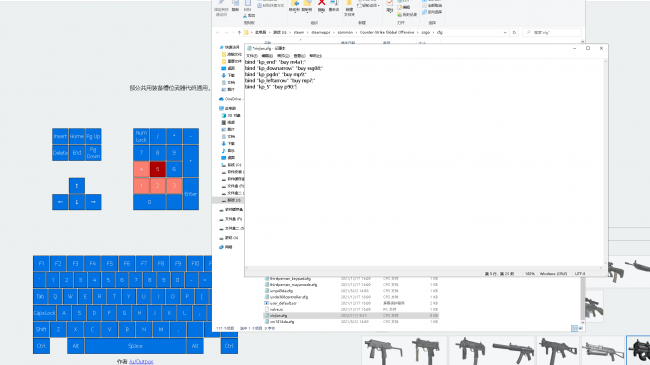Image resolution: width=650 pixels, height=365 pixels.
Task: Open the Network item in navigation pane
Action: (226, 247)
